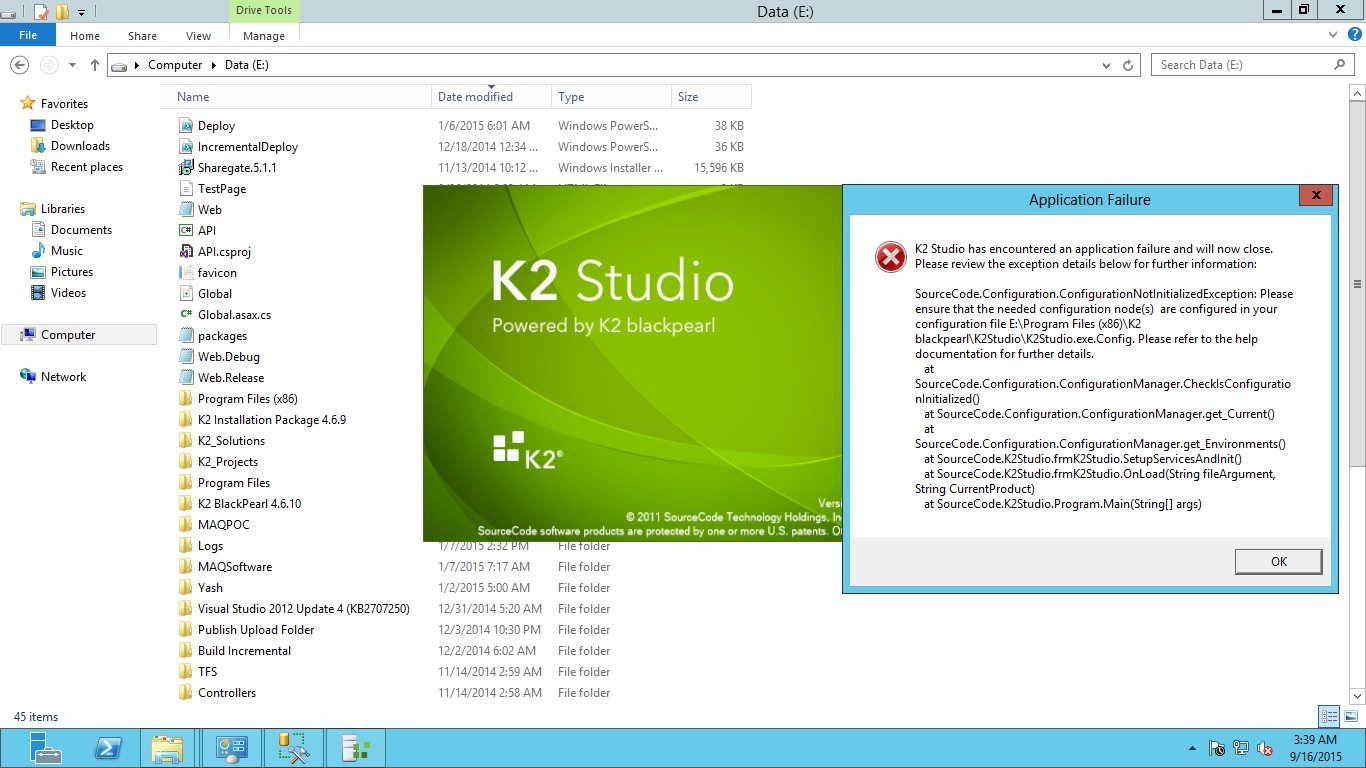Open Recent places in the sidebar

click(x=87, y=167)
